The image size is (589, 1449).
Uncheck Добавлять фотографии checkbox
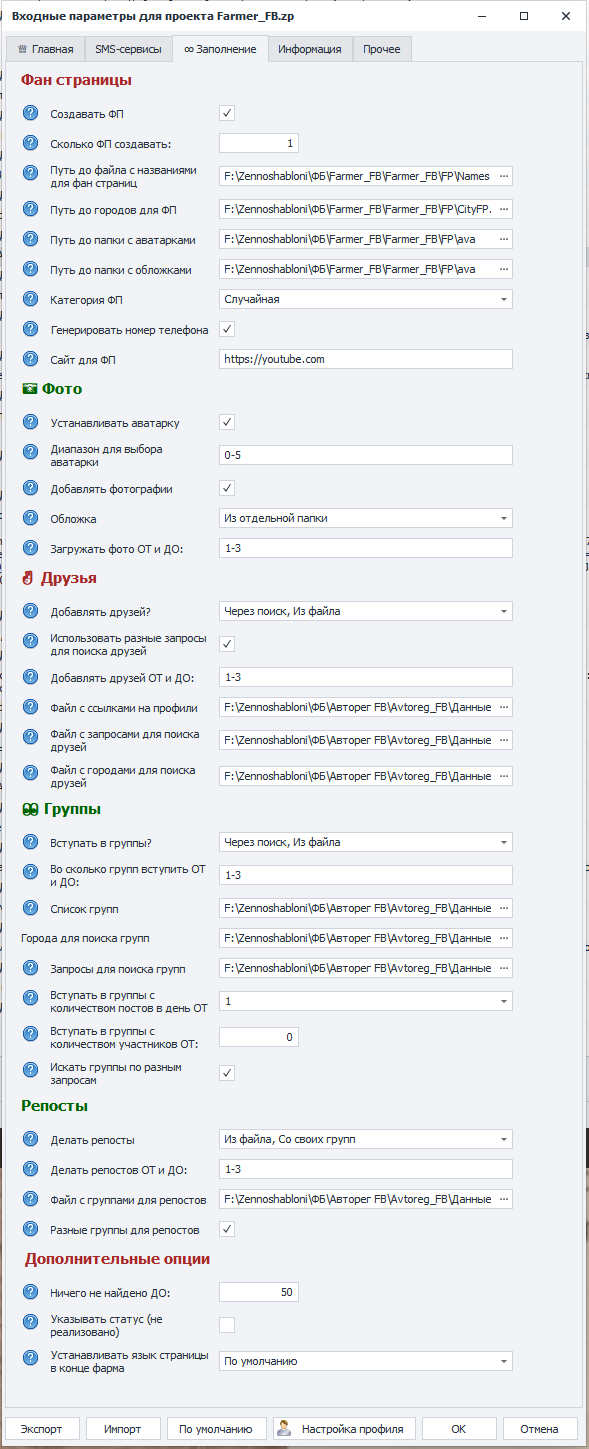click(227, 489)
